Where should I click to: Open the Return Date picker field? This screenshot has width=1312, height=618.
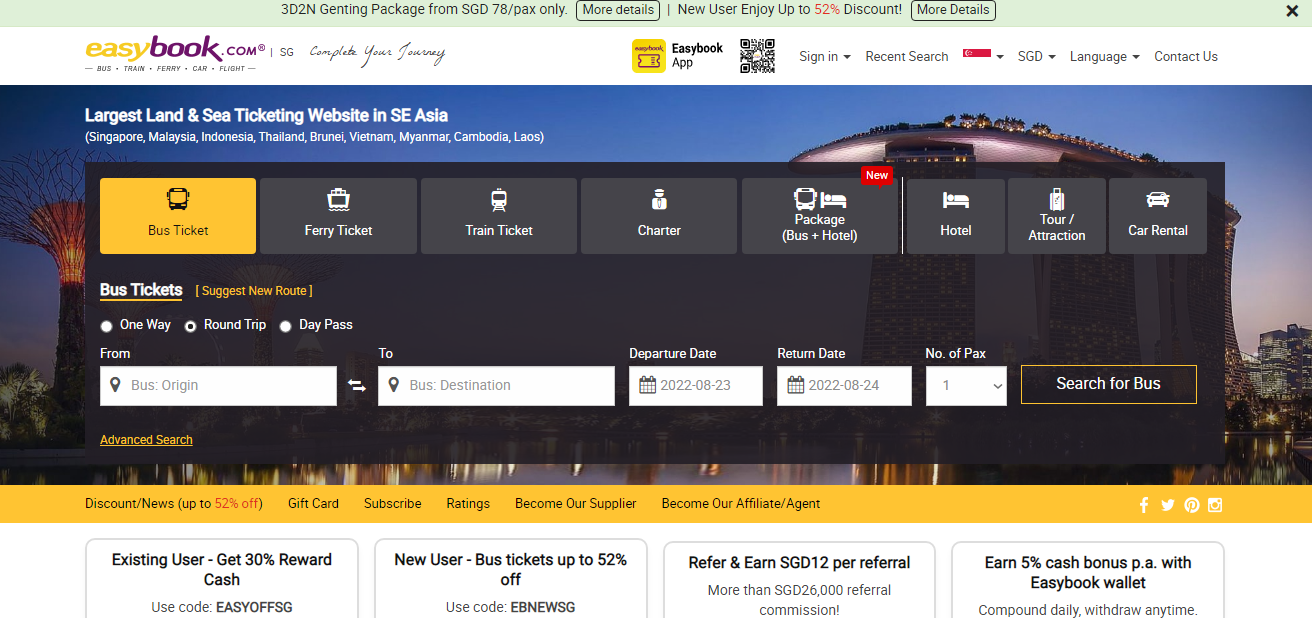click(x=844, y=385)
